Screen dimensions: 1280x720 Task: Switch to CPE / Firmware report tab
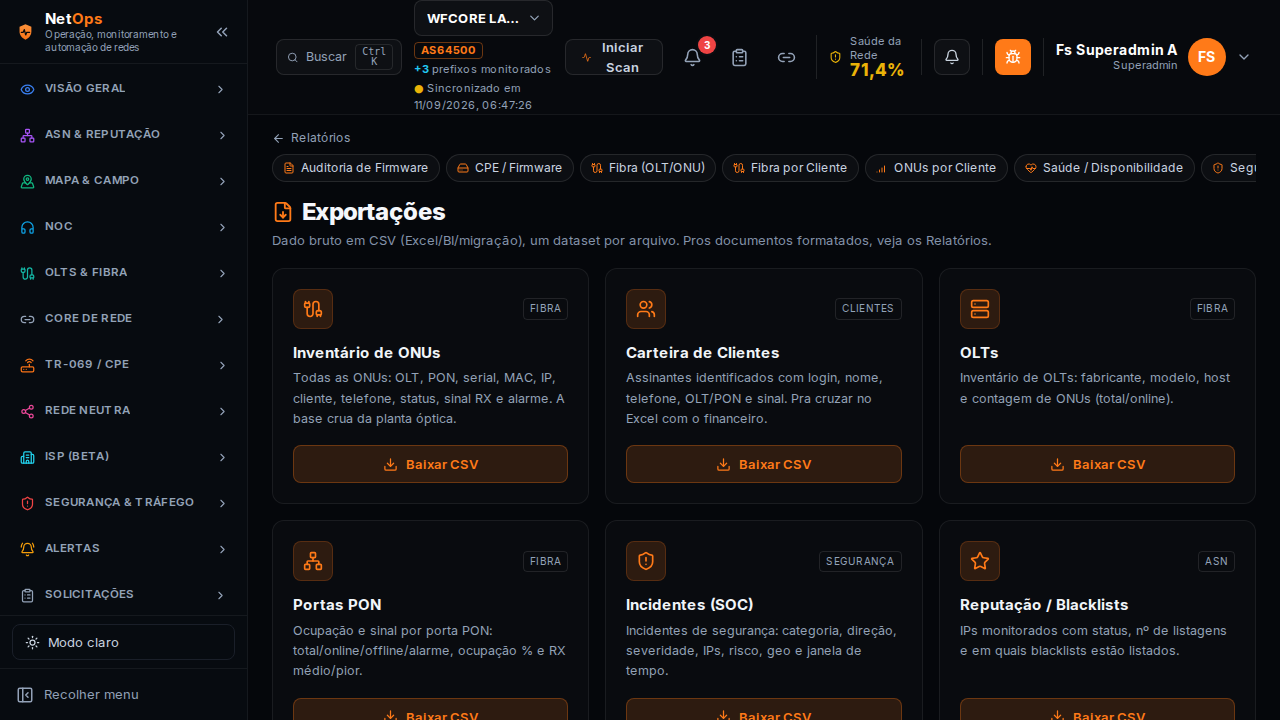510,168
